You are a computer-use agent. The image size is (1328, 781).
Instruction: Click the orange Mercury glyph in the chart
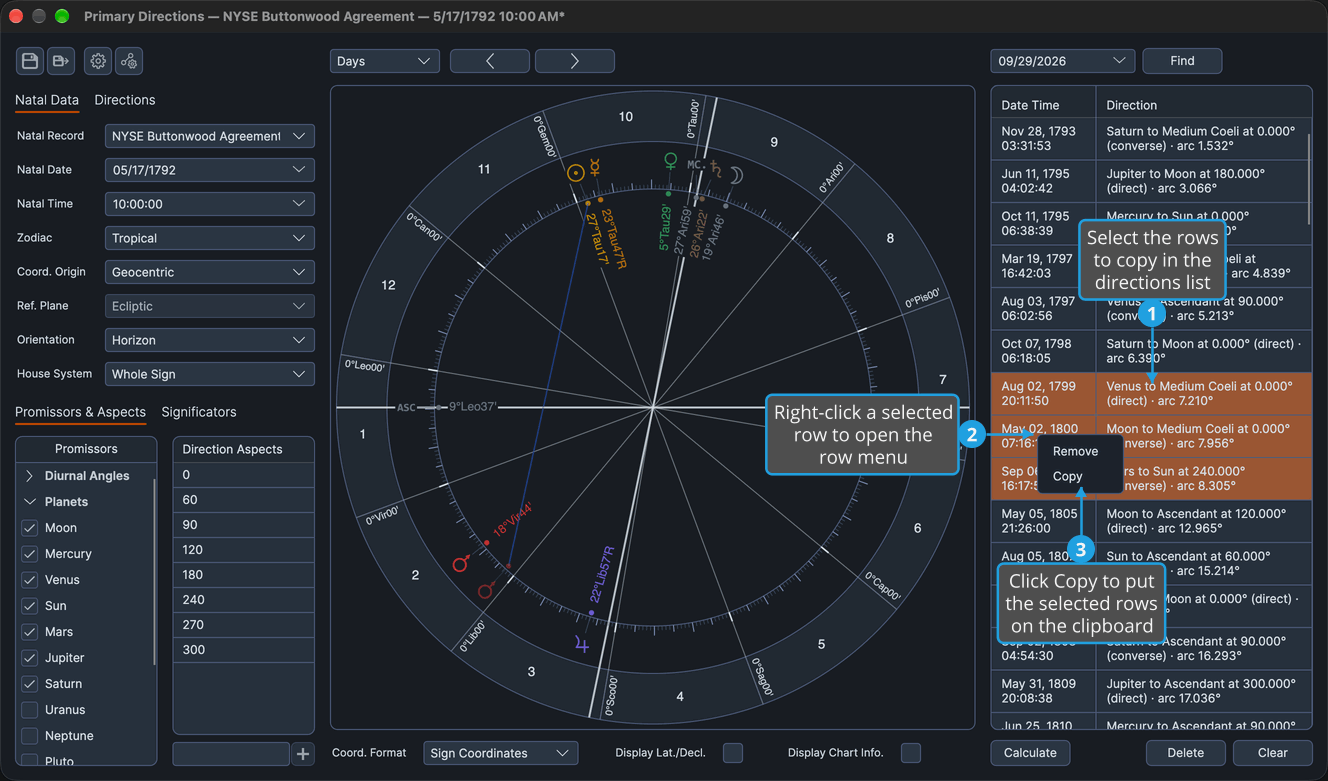click(x=594, y=168)
